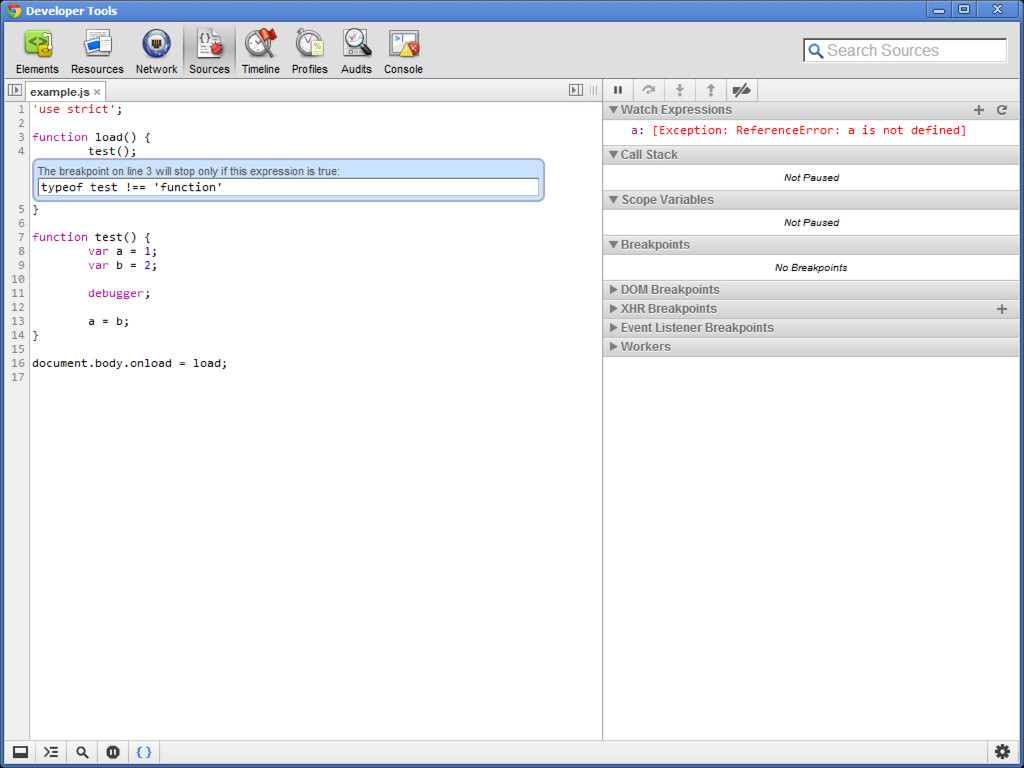This screenshot has width=1024, height=768.
Task: Set a breakpoint on line 11
Action: coord(18,293)
